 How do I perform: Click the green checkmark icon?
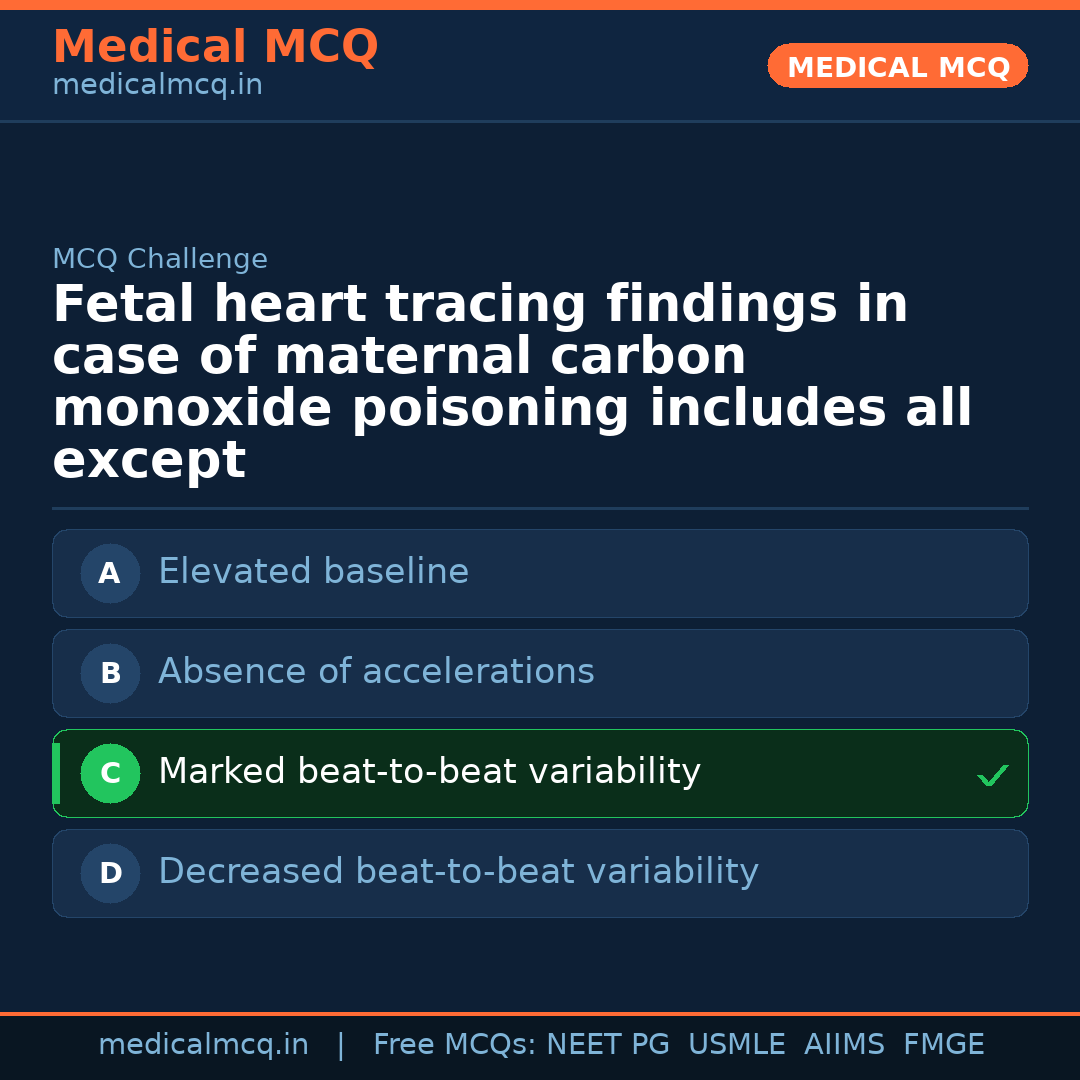click(x=992, y=775)
